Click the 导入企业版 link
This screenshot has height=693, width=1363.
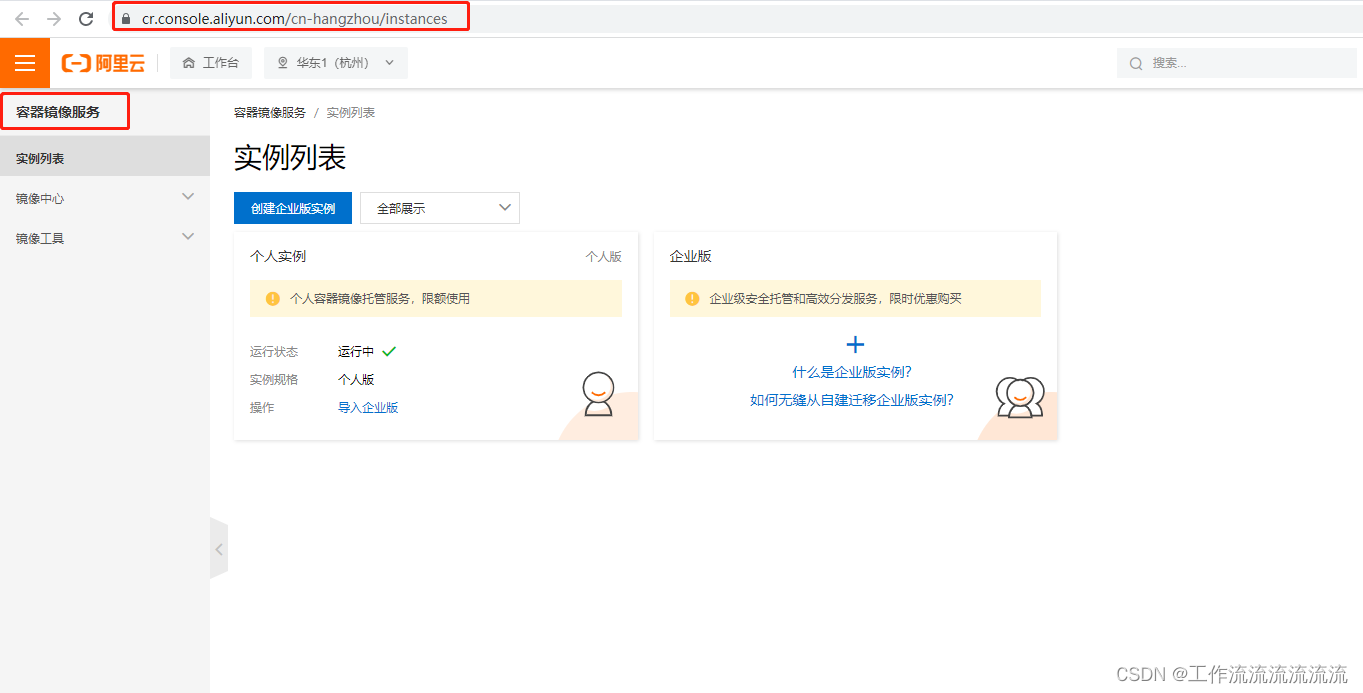[x=368, y=407]
